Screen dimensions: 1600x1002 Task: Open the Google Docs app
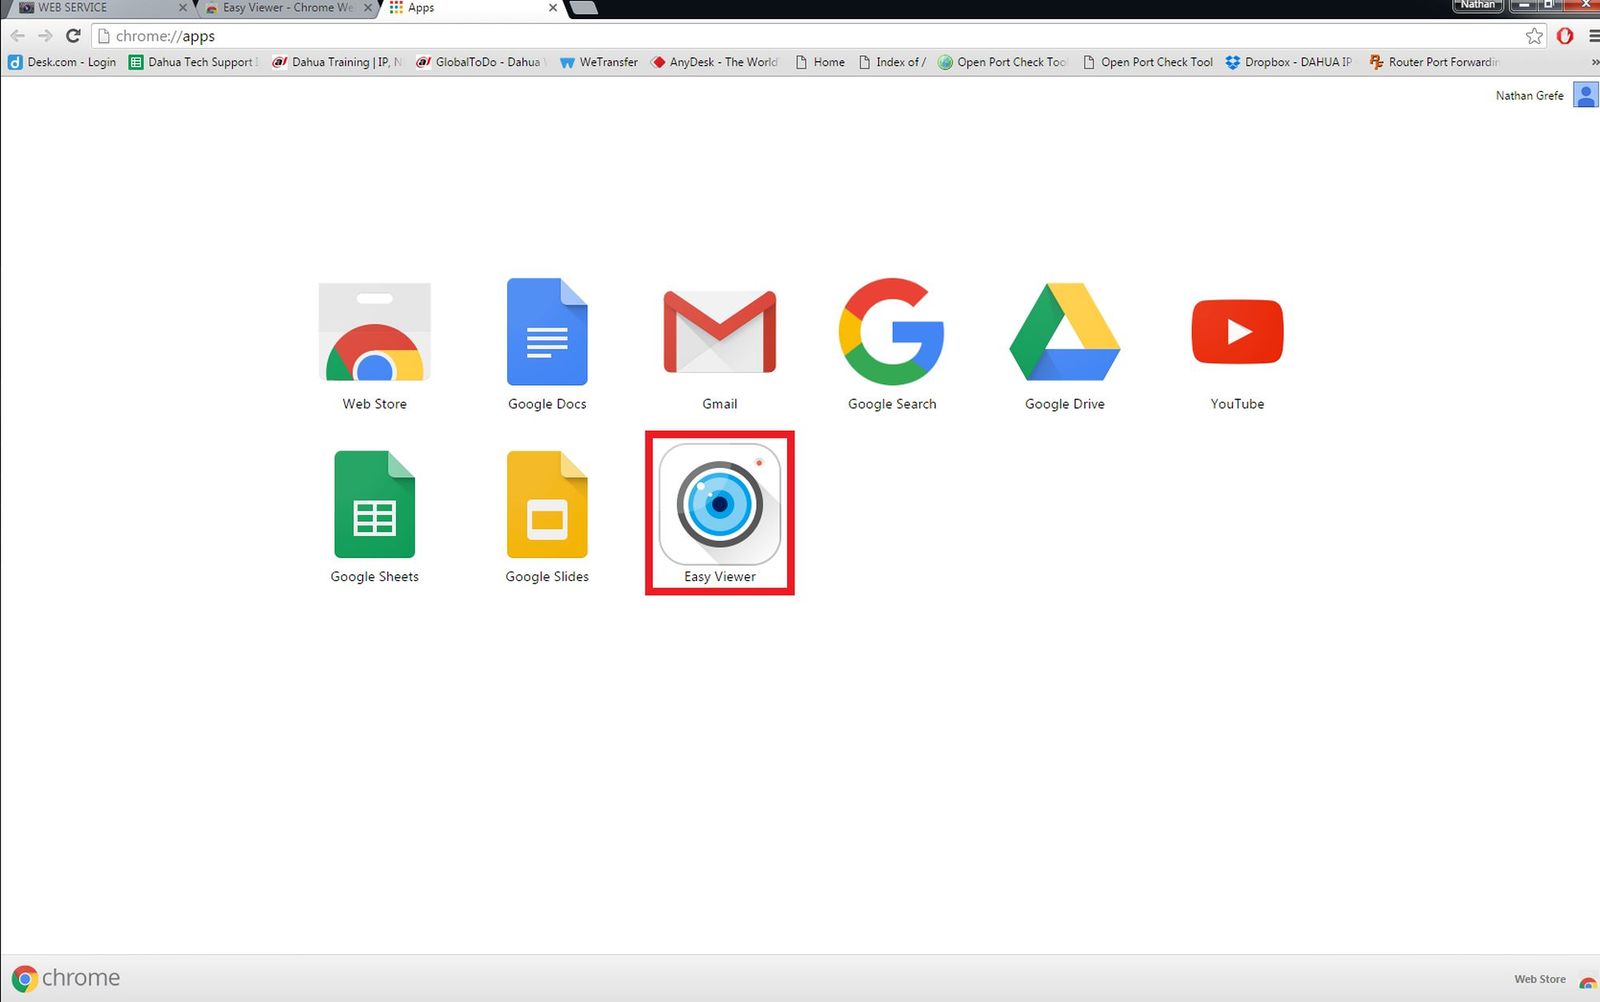(x=547, y=332)
